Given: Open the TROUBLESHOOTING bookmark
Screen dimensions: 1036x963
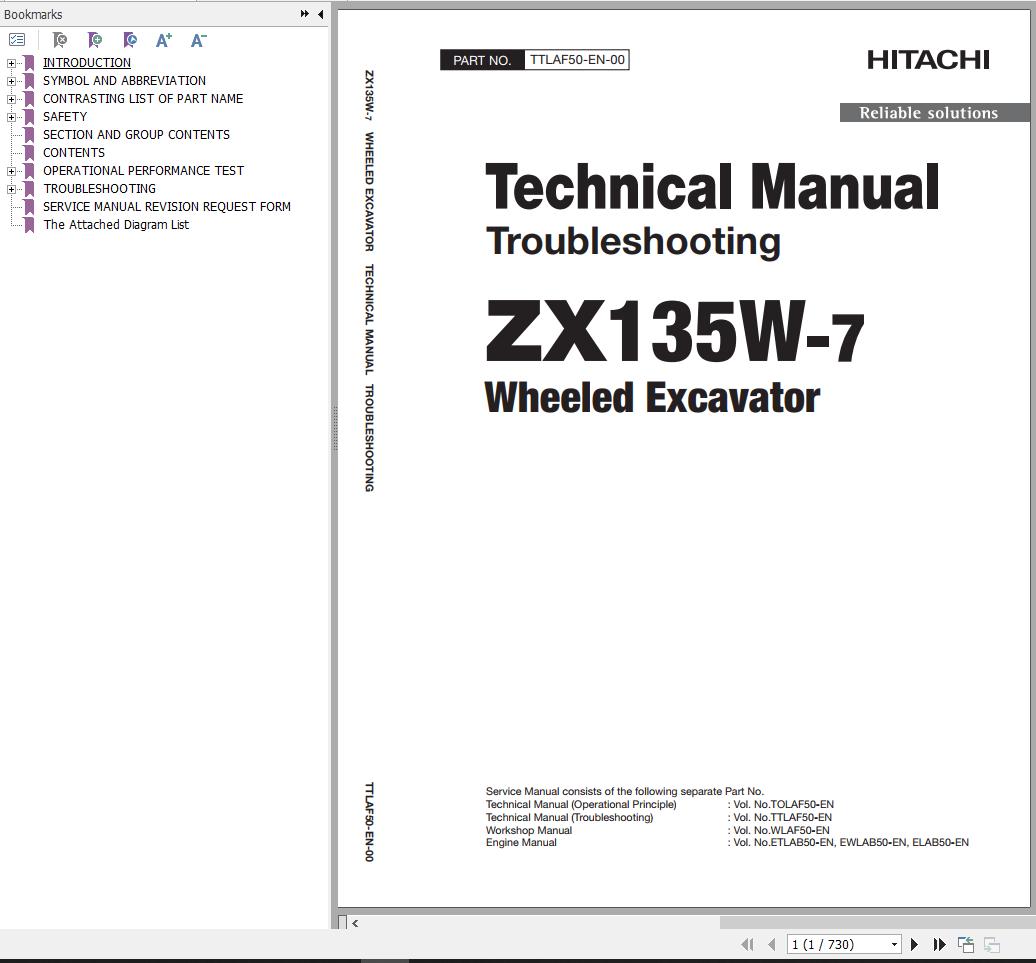Looking at the screenshot, I should (99, 189).
